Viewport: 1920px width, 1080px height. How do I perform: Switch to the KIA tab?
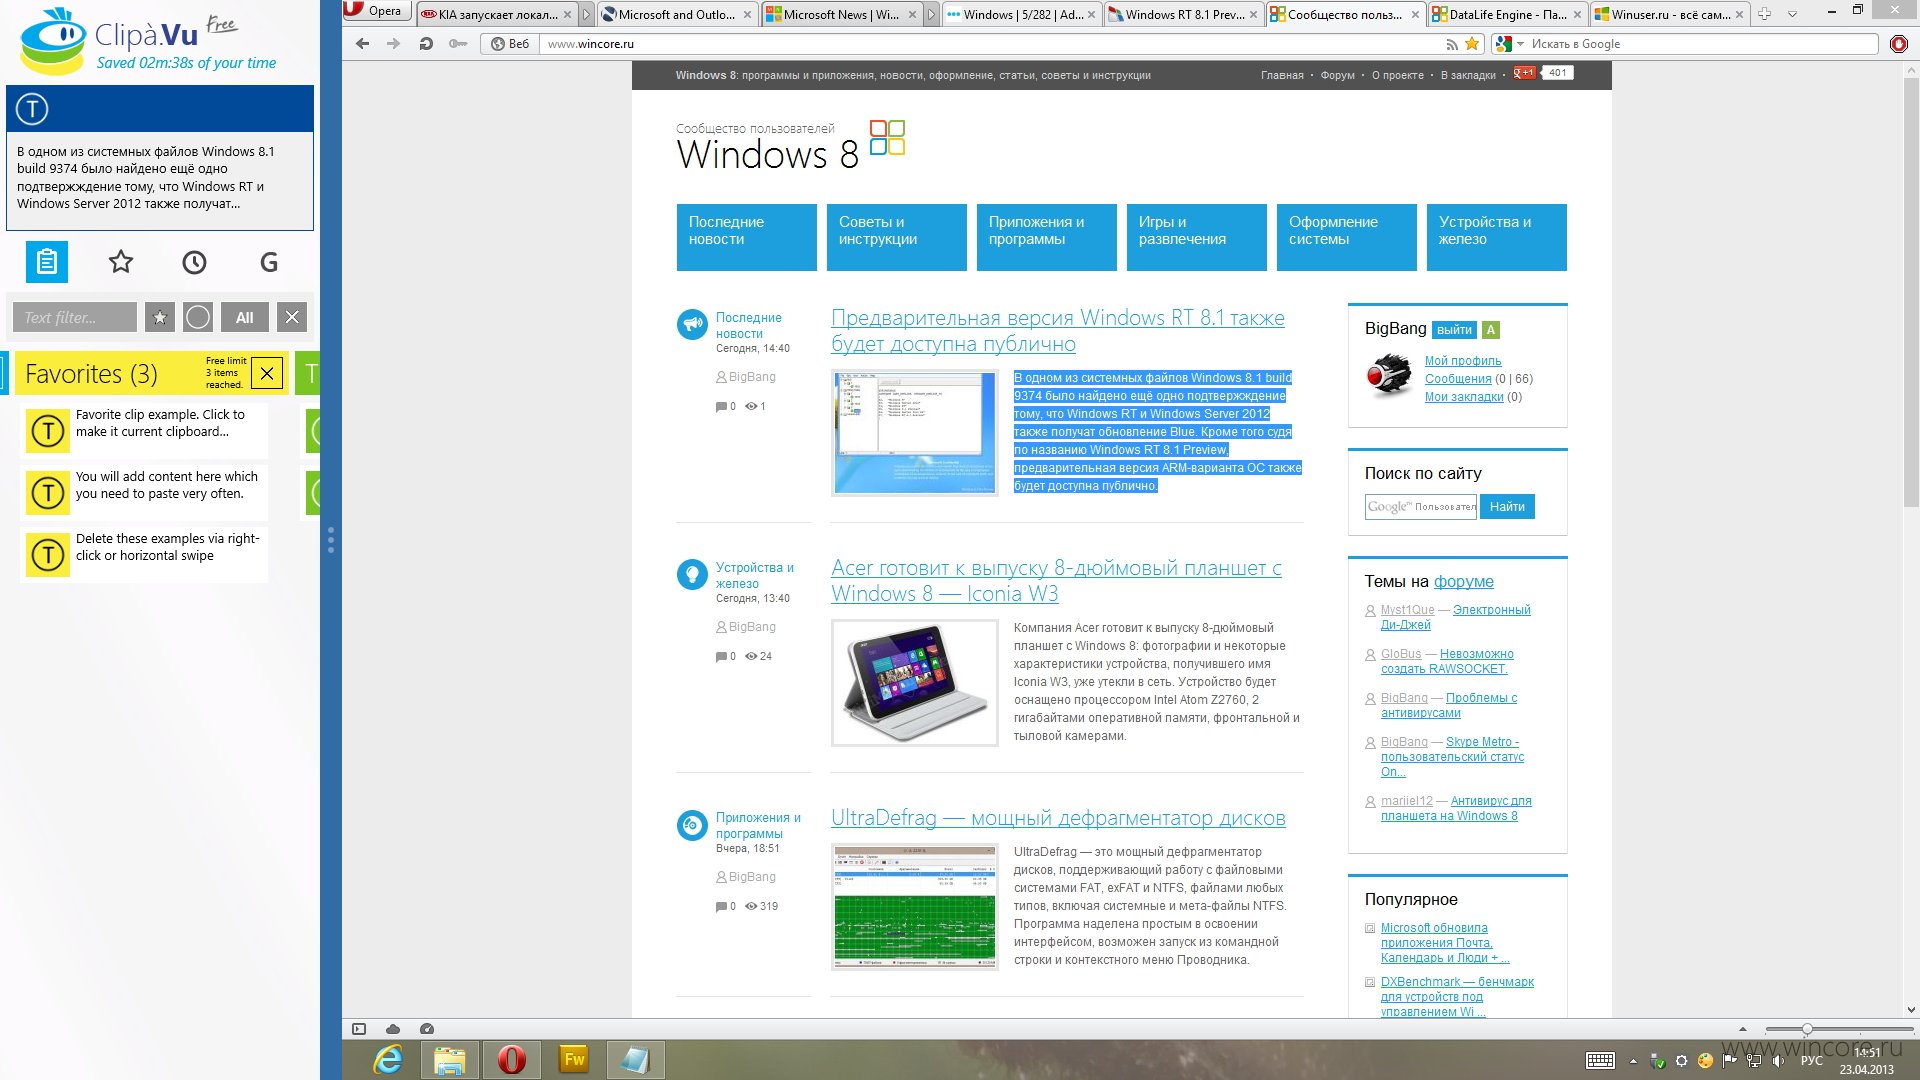point(497,14)
